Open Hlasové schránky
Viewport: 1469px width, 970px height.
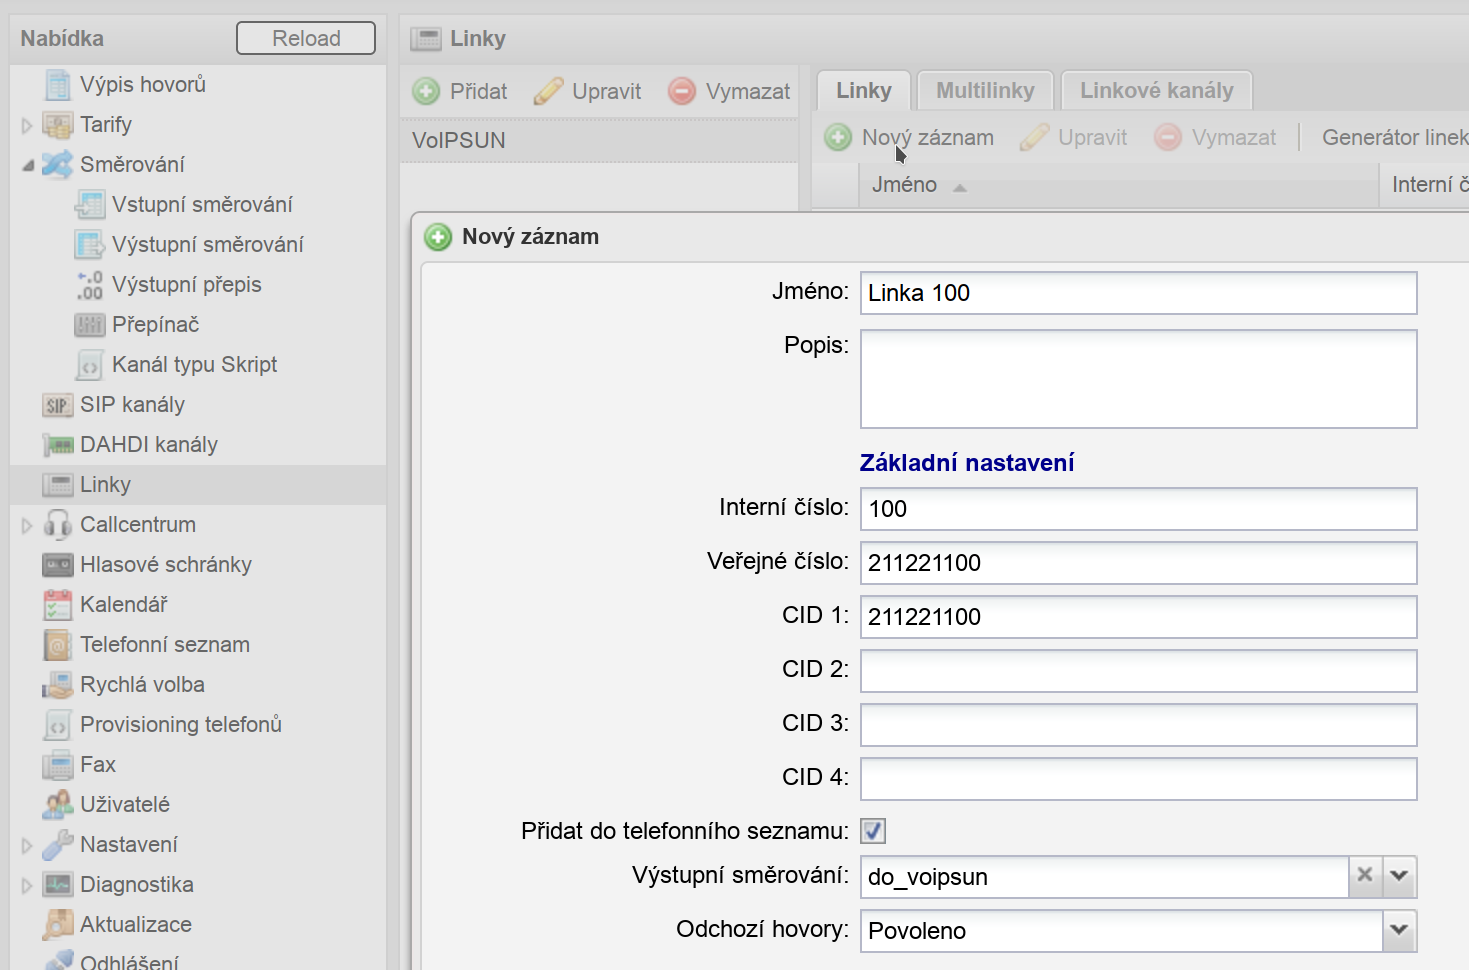click(x=165, y=565)
